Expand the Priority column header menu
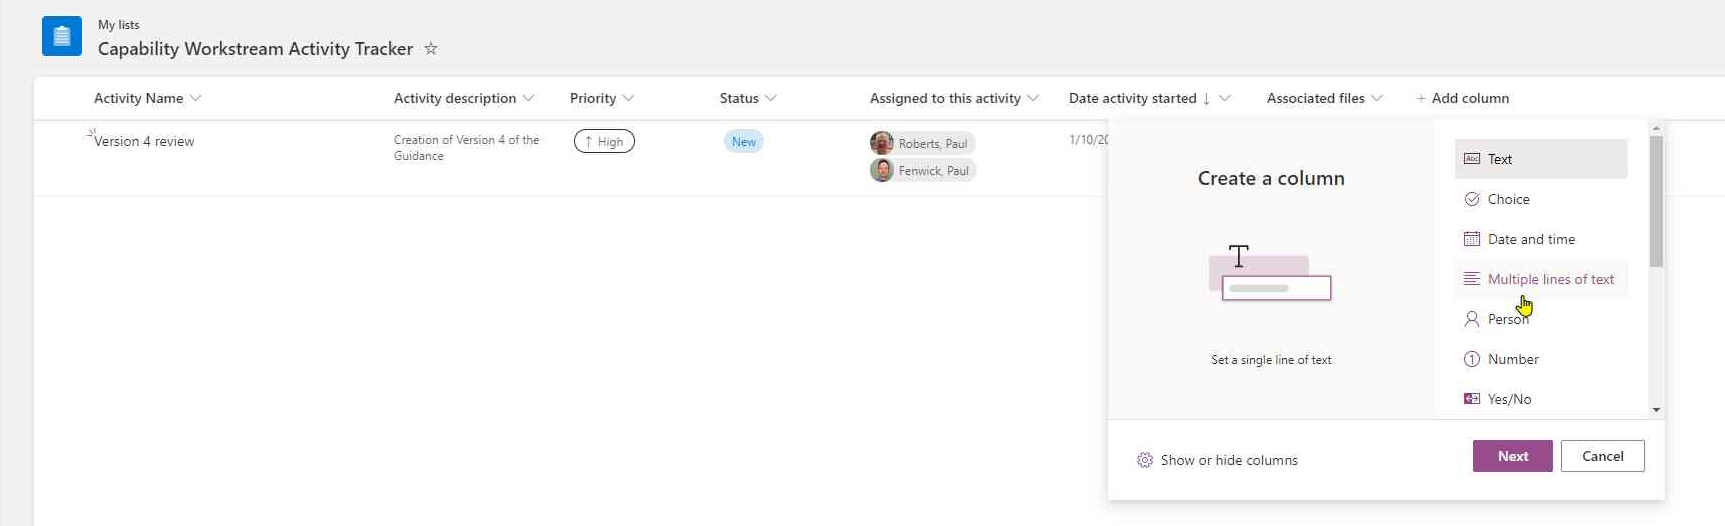1725x526 pixels. coord(629,98)
